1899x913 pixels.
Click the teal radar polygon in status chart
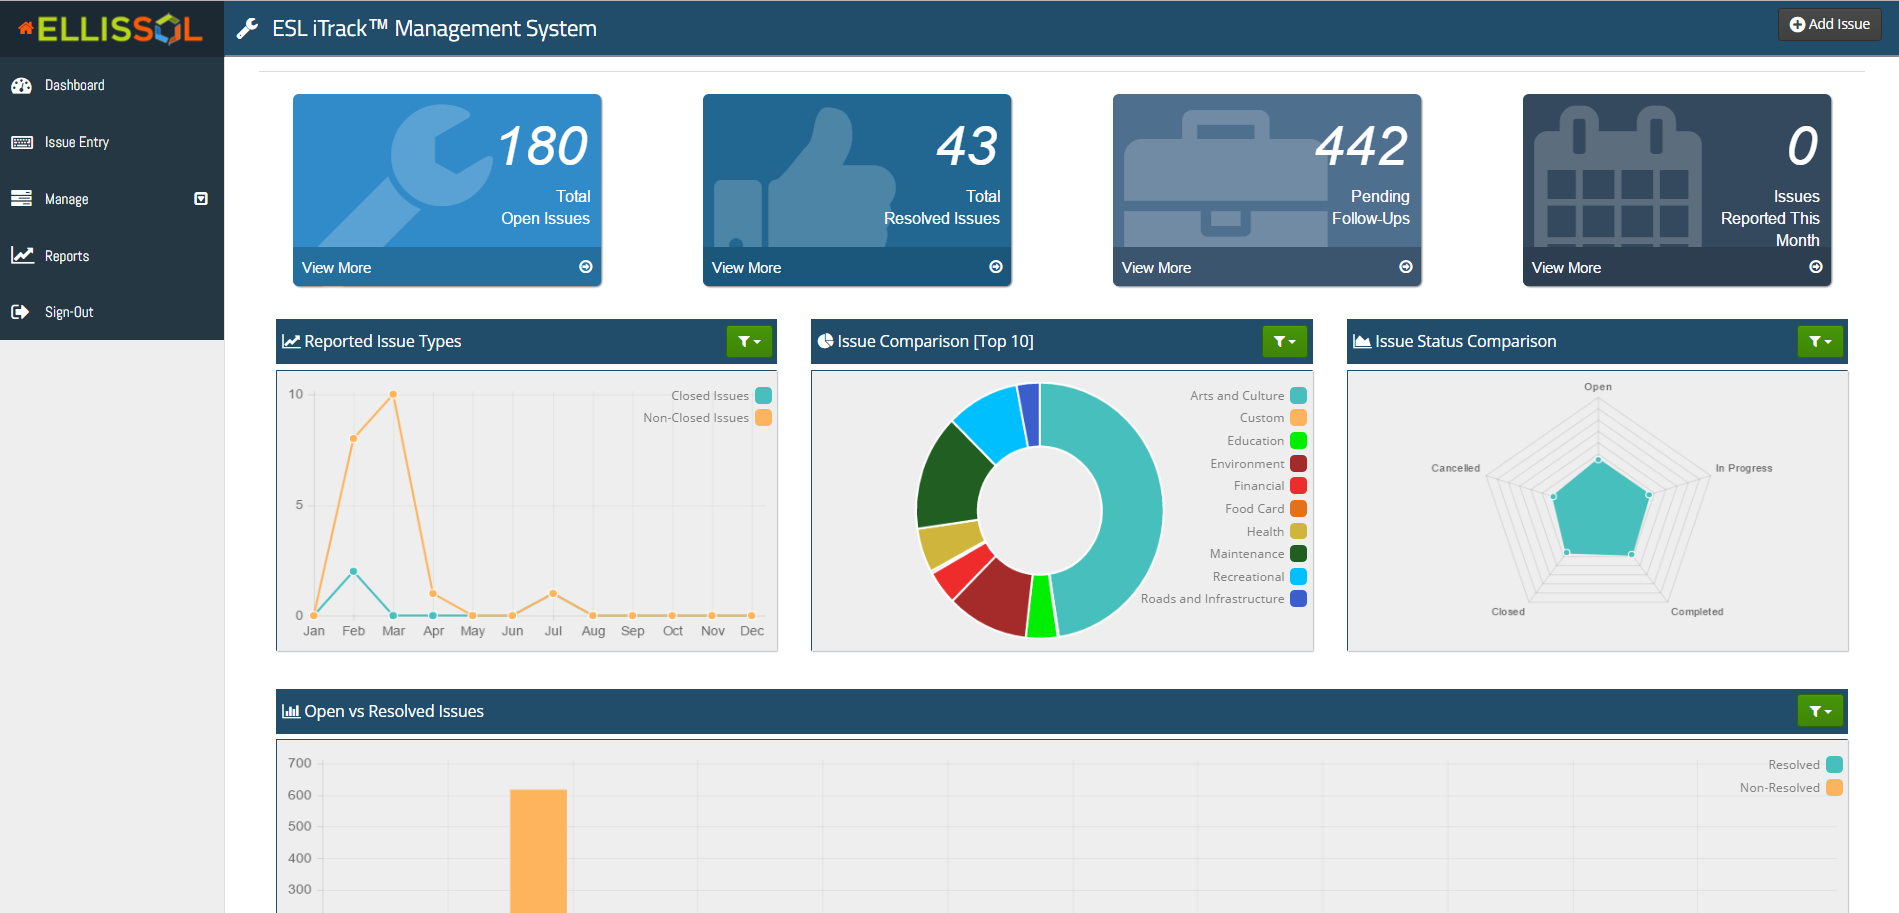1600,510
